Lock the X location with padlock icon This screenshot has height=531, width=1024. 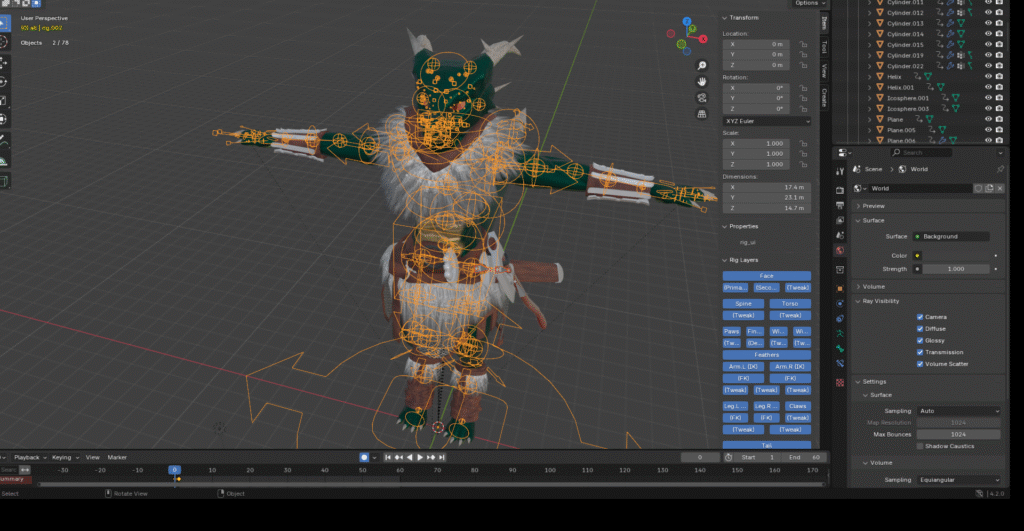click(x=804, y=44)
